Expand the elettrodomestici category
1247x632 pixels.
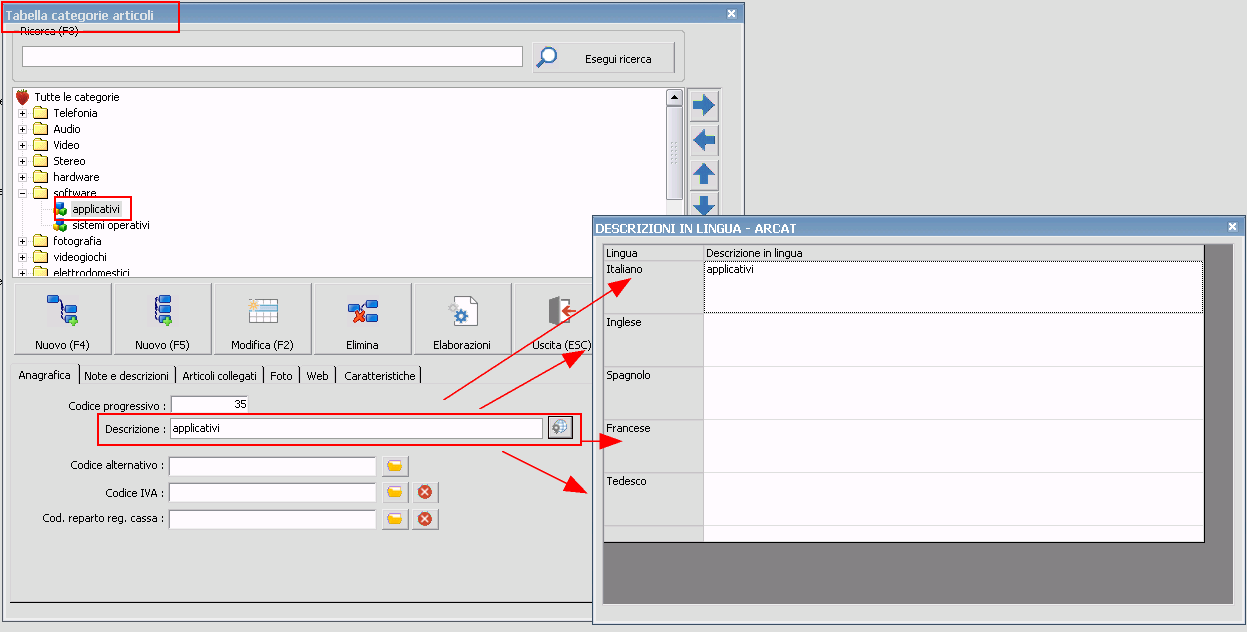pos(23,272)
